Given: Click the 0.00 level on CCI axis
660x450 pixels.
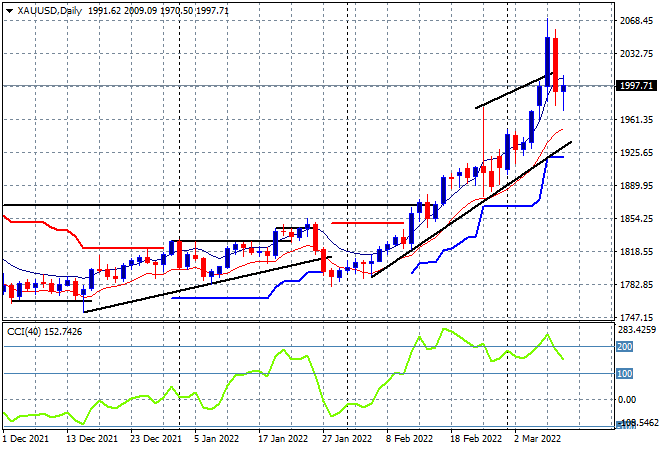Looking at the screenshot, I should click(627, 399).
